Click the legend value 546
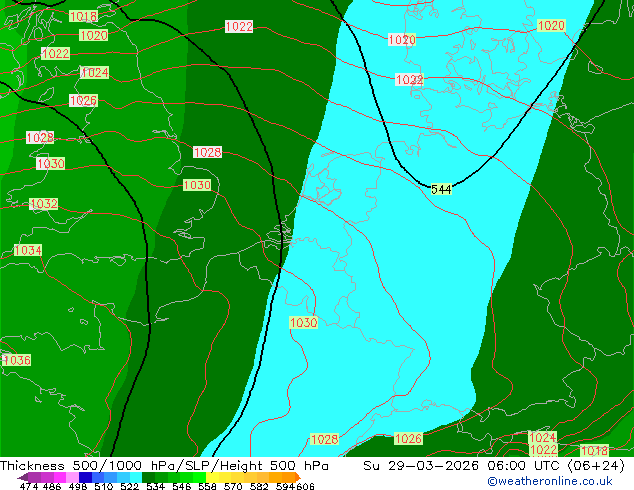 182,486
